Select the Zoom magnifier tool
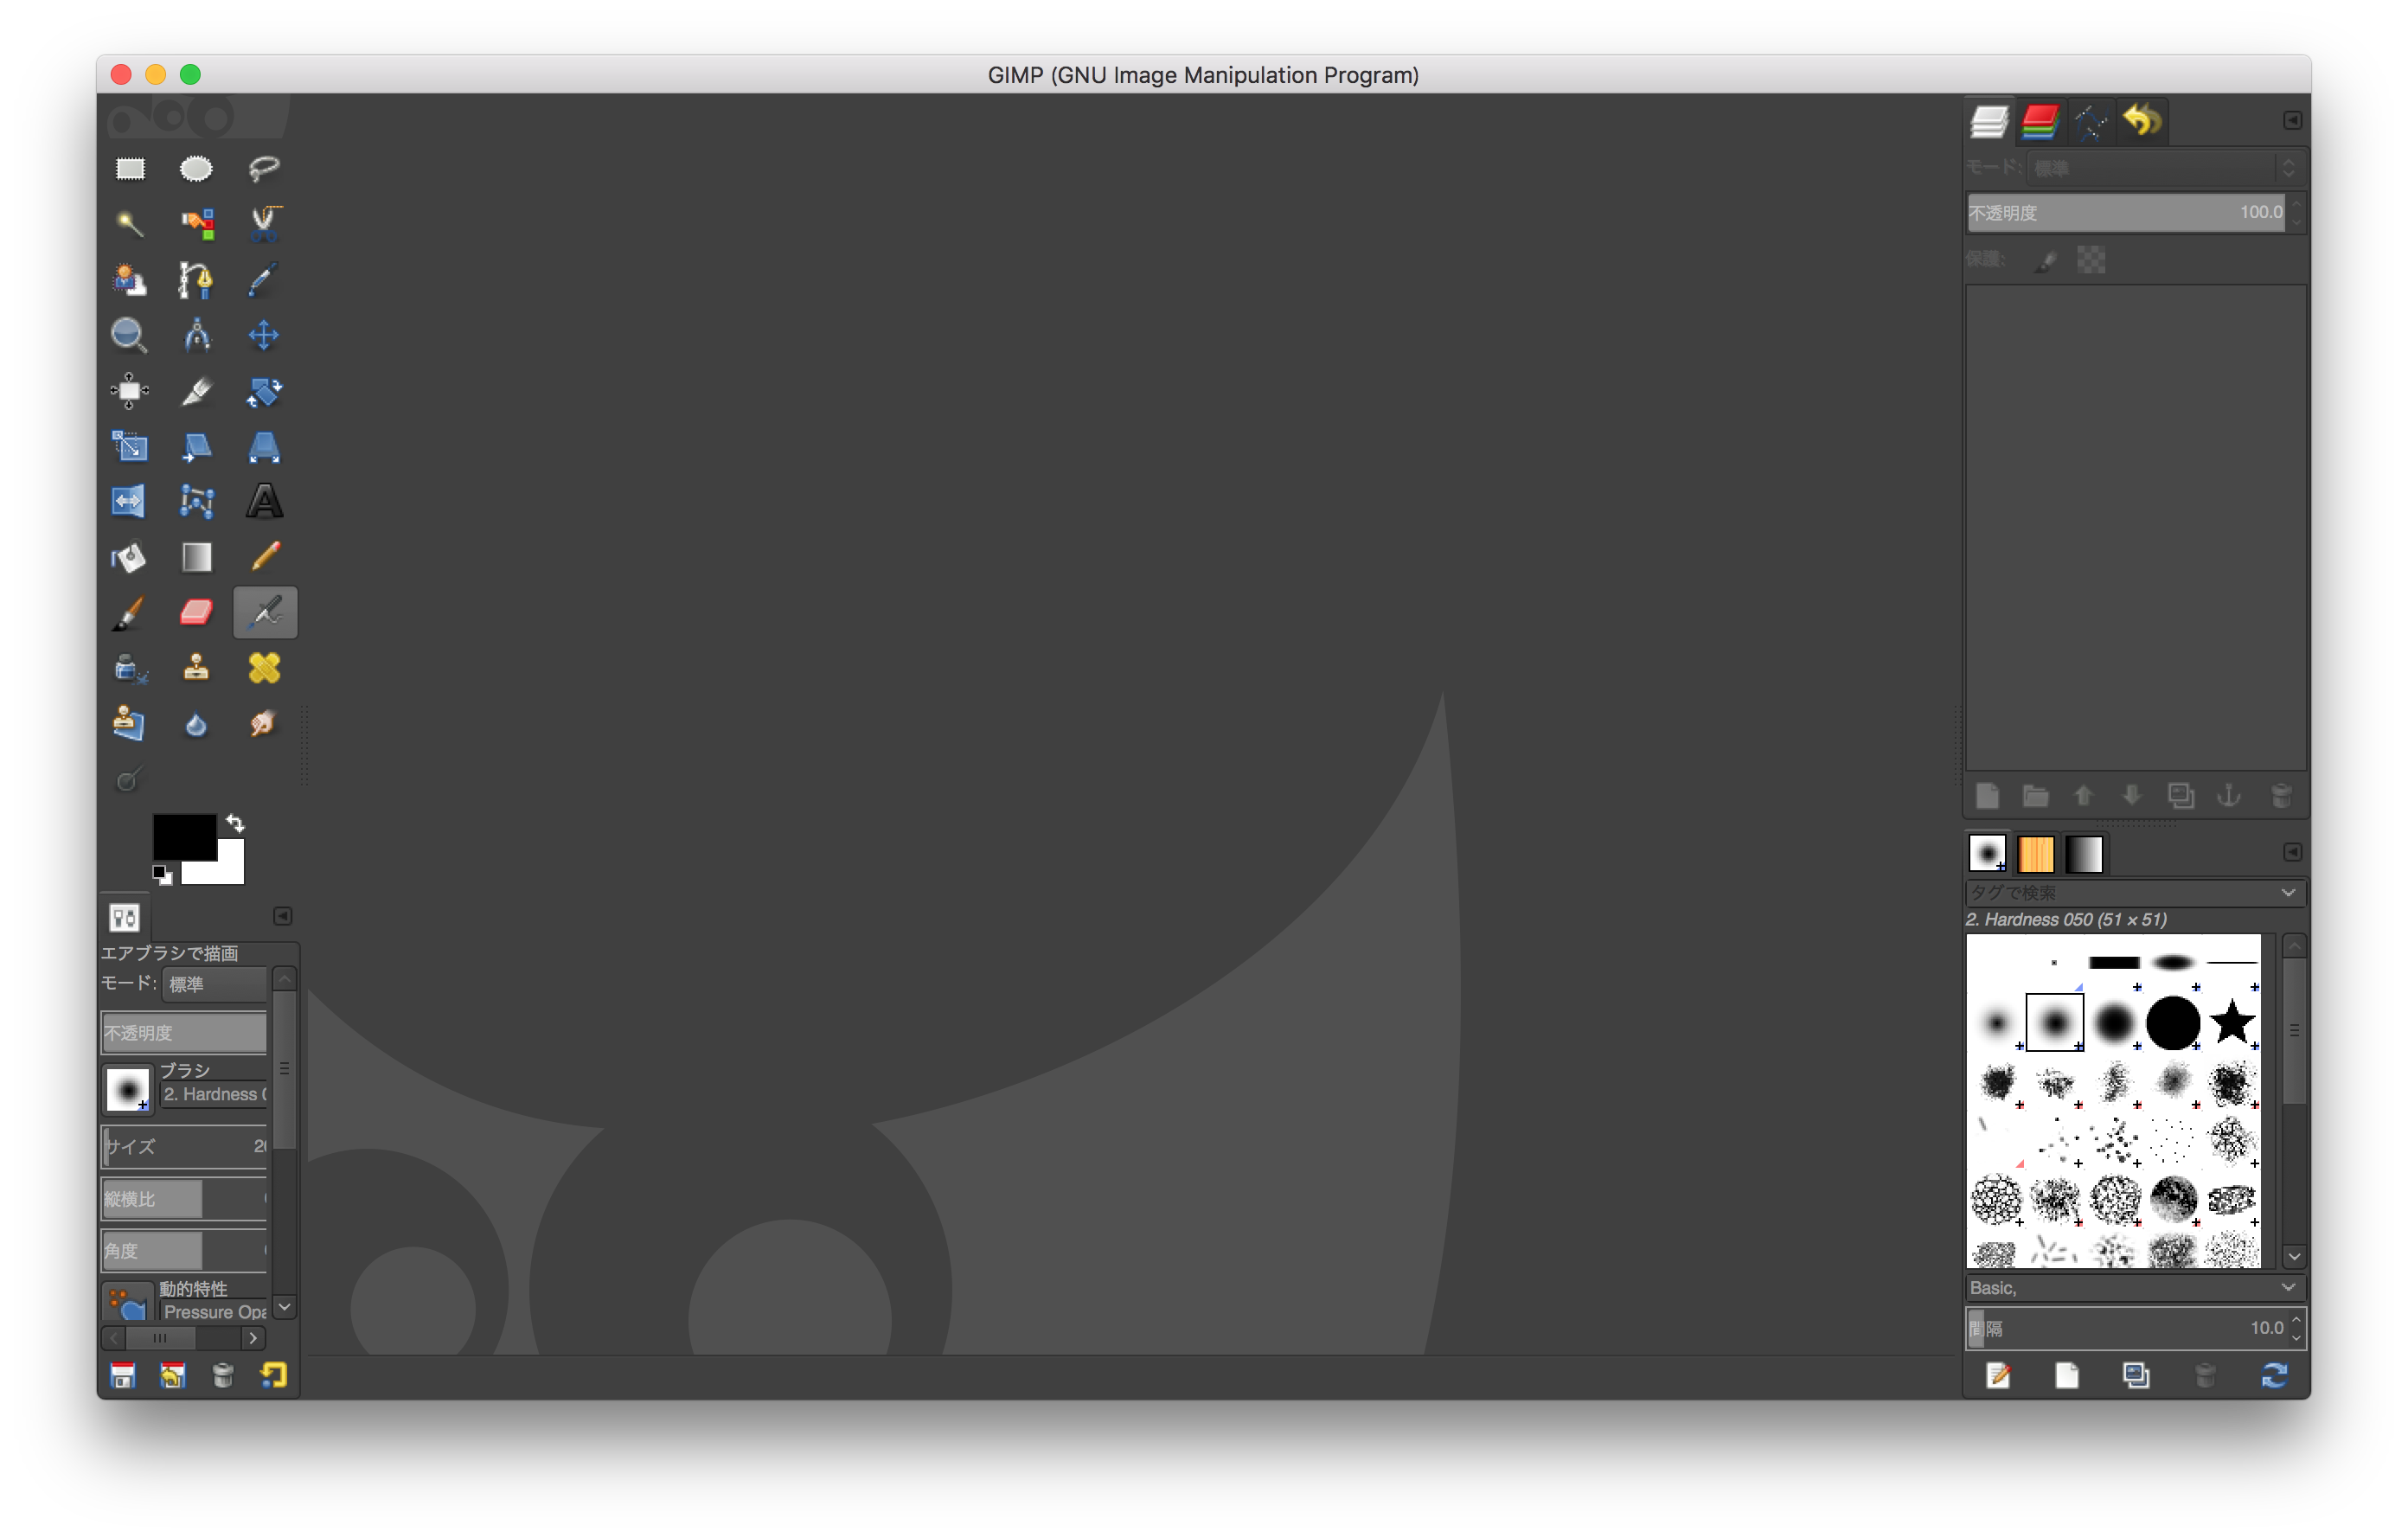This screenshot has height=1538, width=2408. point(130,335)
